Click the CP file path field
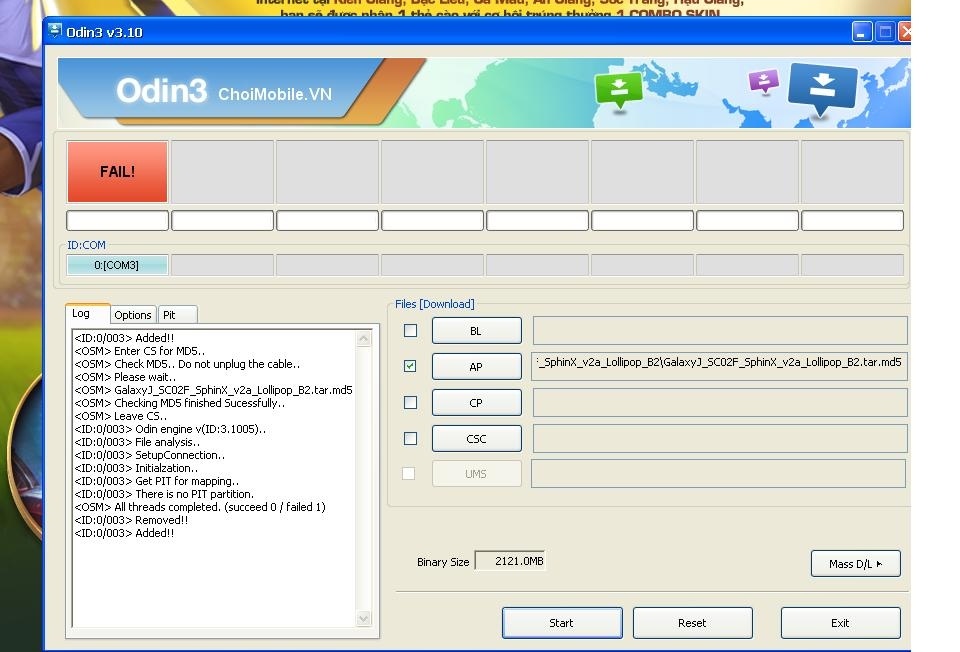 coord(720,402)
